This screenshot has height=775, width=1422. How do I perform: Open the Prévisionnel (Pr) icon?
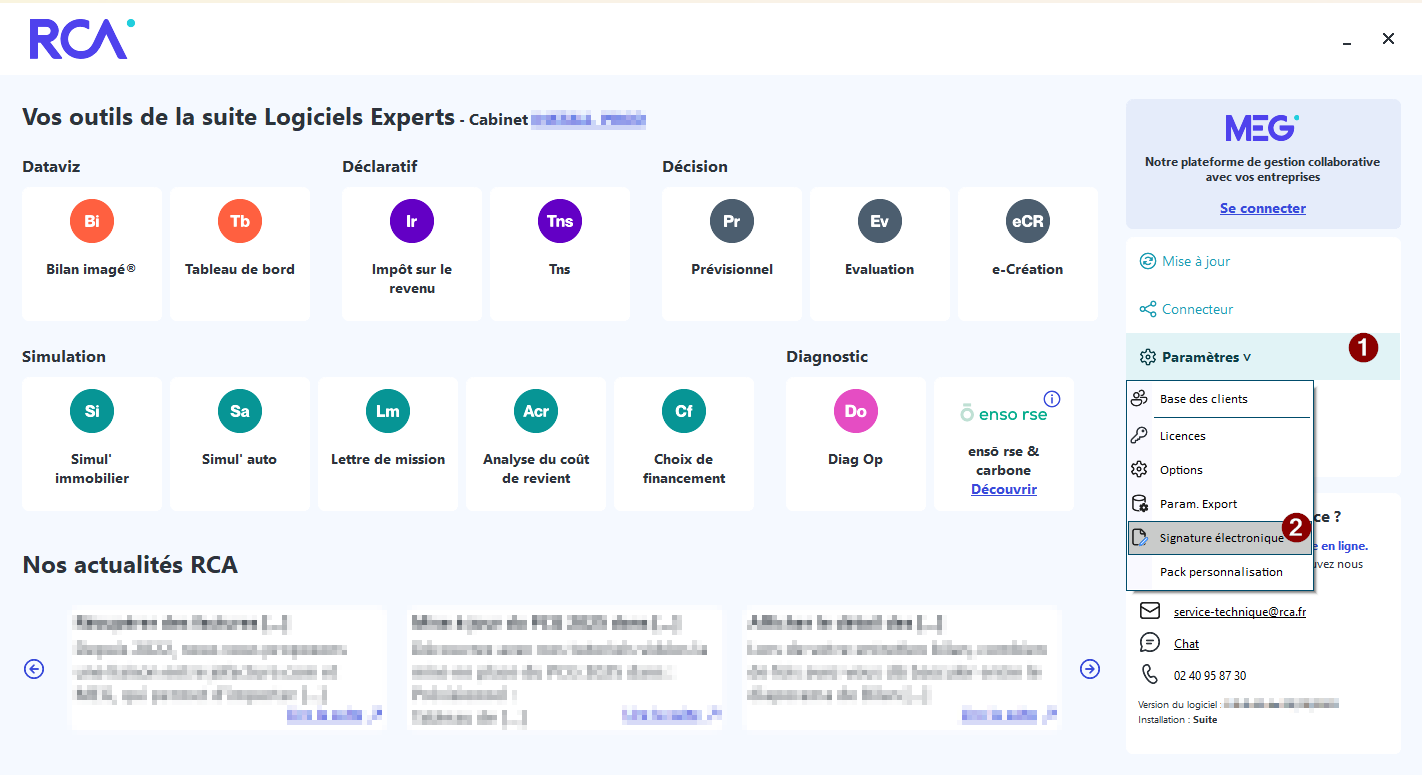(732, 221)
